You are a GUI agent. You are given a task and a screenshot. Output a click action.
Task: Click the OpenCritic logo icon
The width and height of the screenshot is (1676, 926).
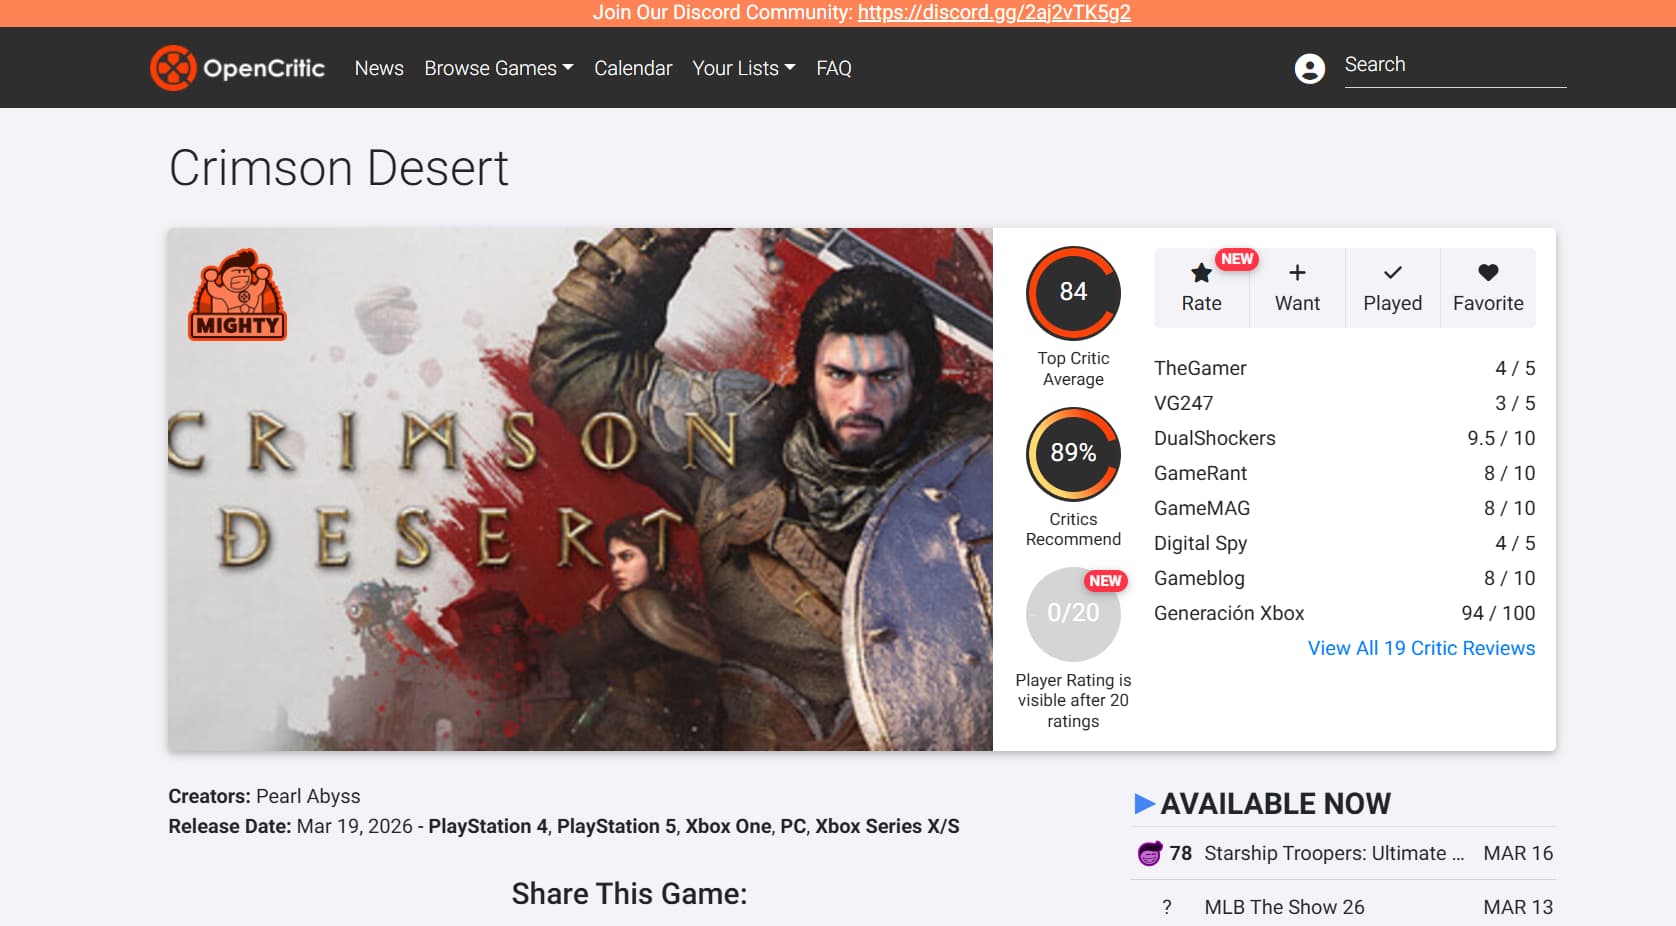point(173,68)
